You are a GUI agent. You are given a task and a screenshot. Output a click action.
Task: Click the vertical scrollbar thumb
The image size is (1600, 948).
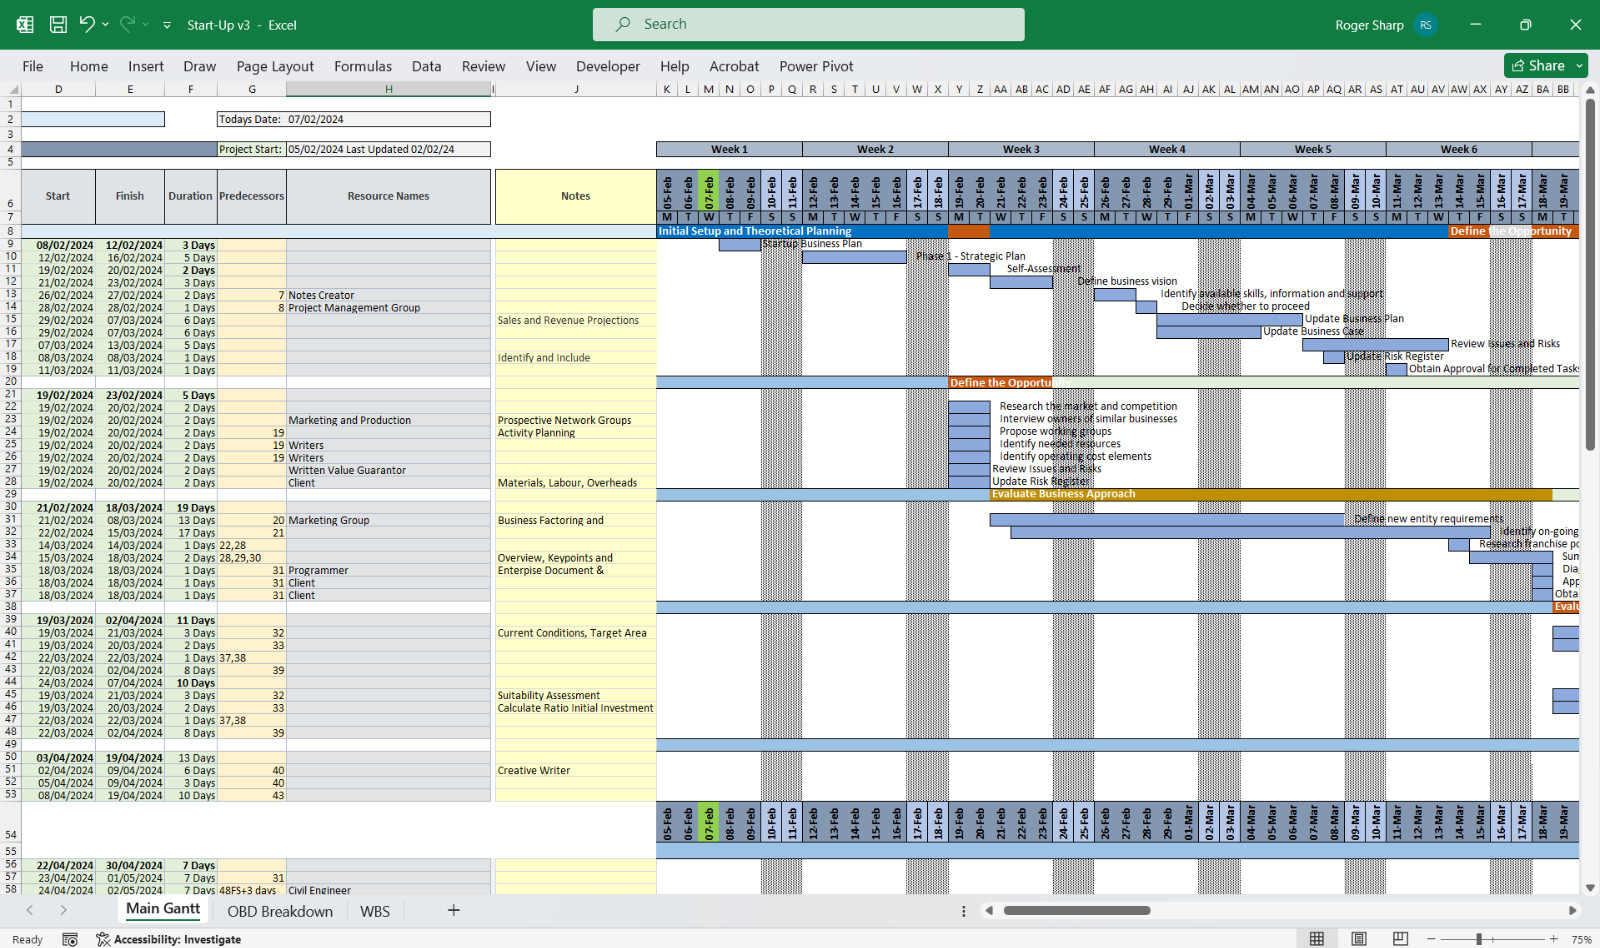pyautogui.click(x=1590, y=275)
